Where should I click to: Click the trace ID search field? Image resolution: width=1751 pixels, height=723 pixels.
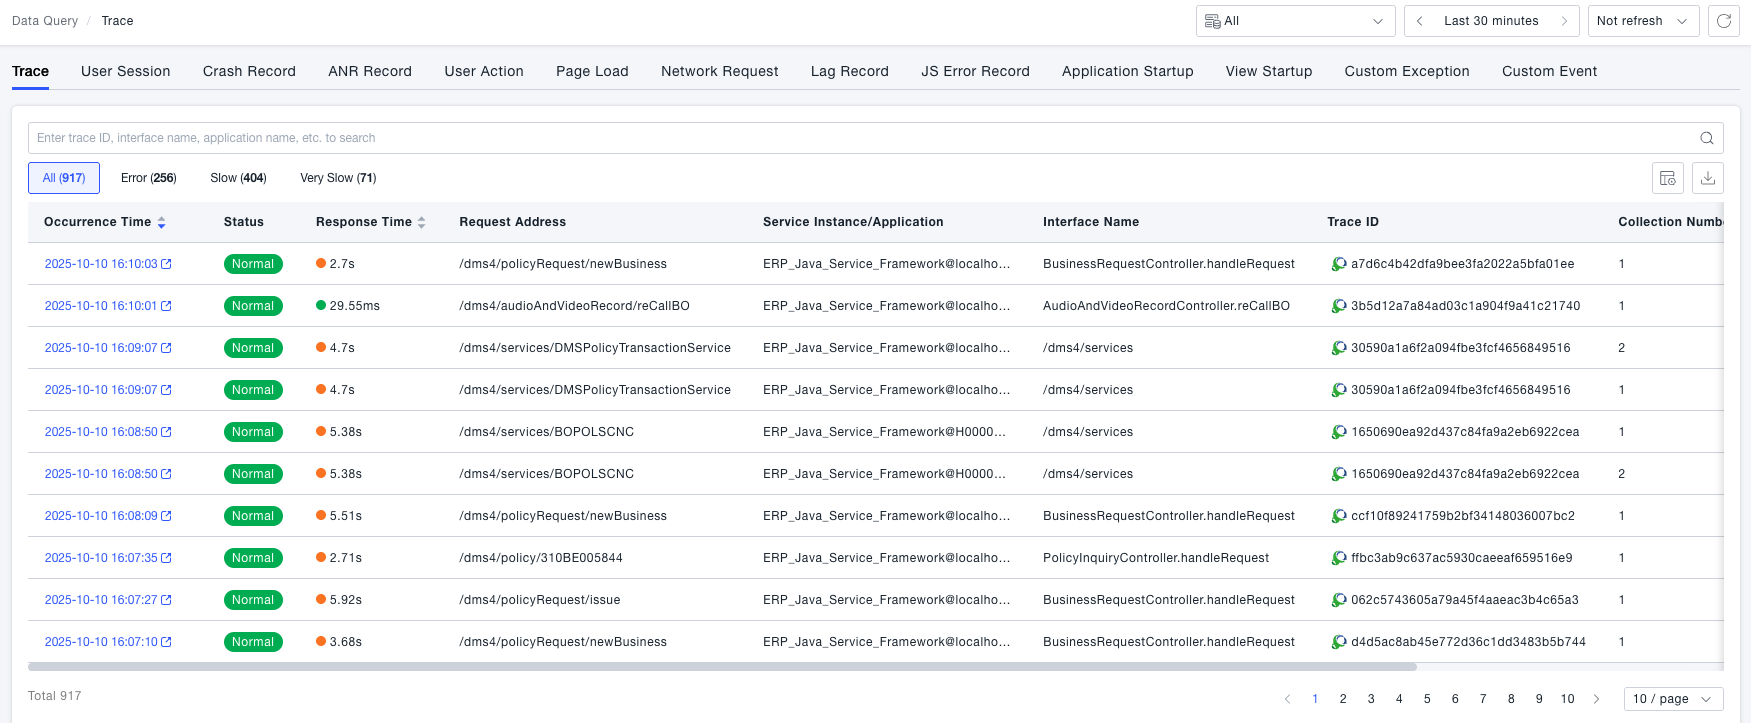[860, 138]
